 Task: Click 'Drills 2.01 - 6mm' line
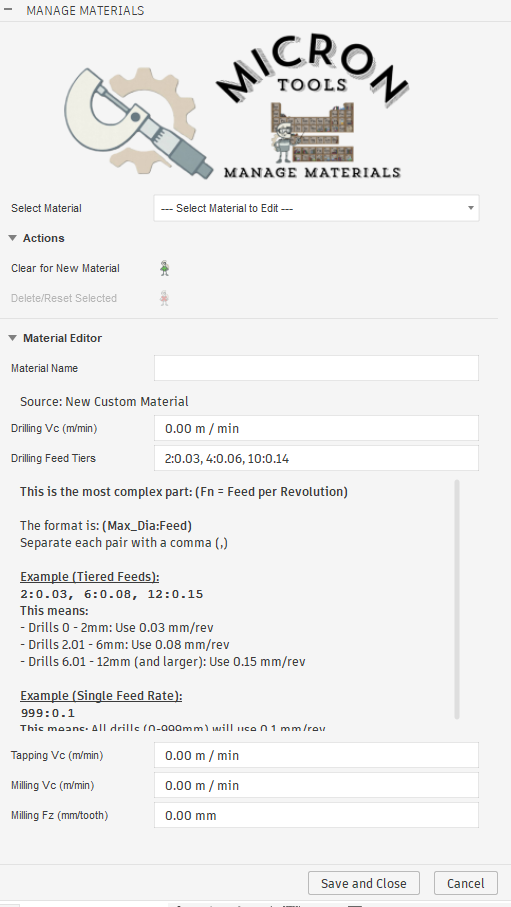tap(124, 644)
